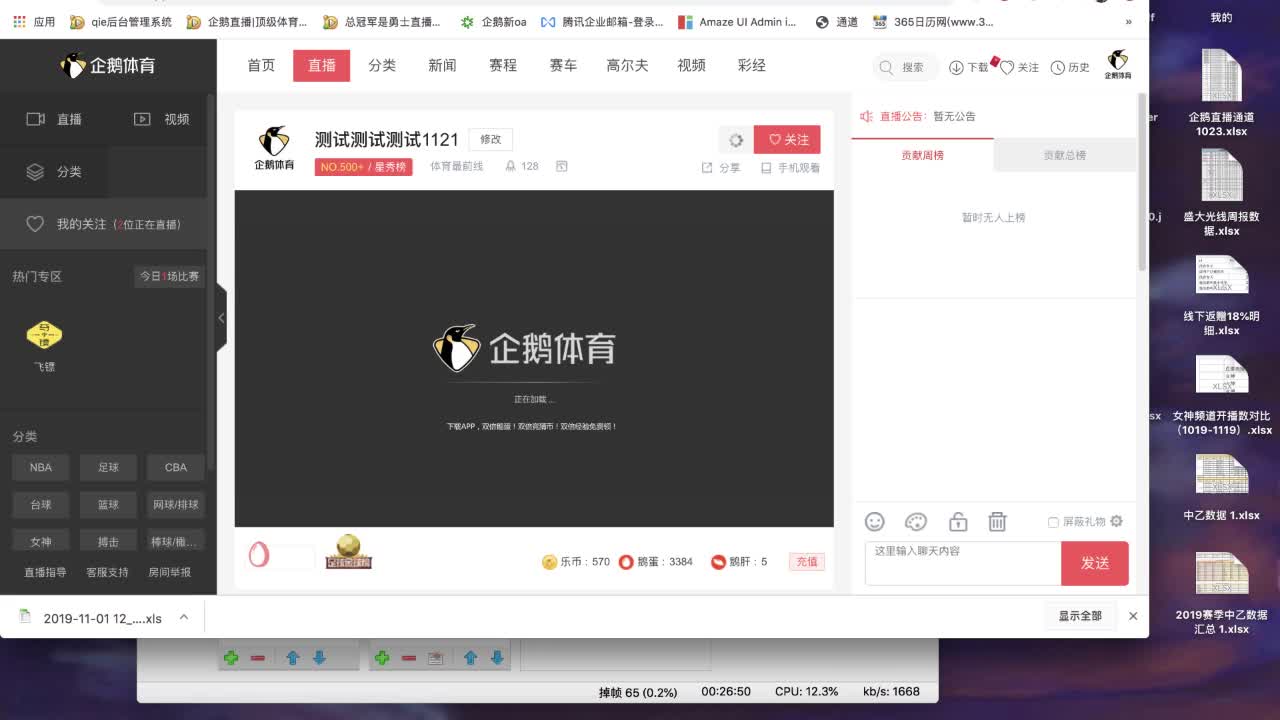Click the unlock padlock icon in chat
Viewport: 1280px width, 720px height.
point(958,522)
